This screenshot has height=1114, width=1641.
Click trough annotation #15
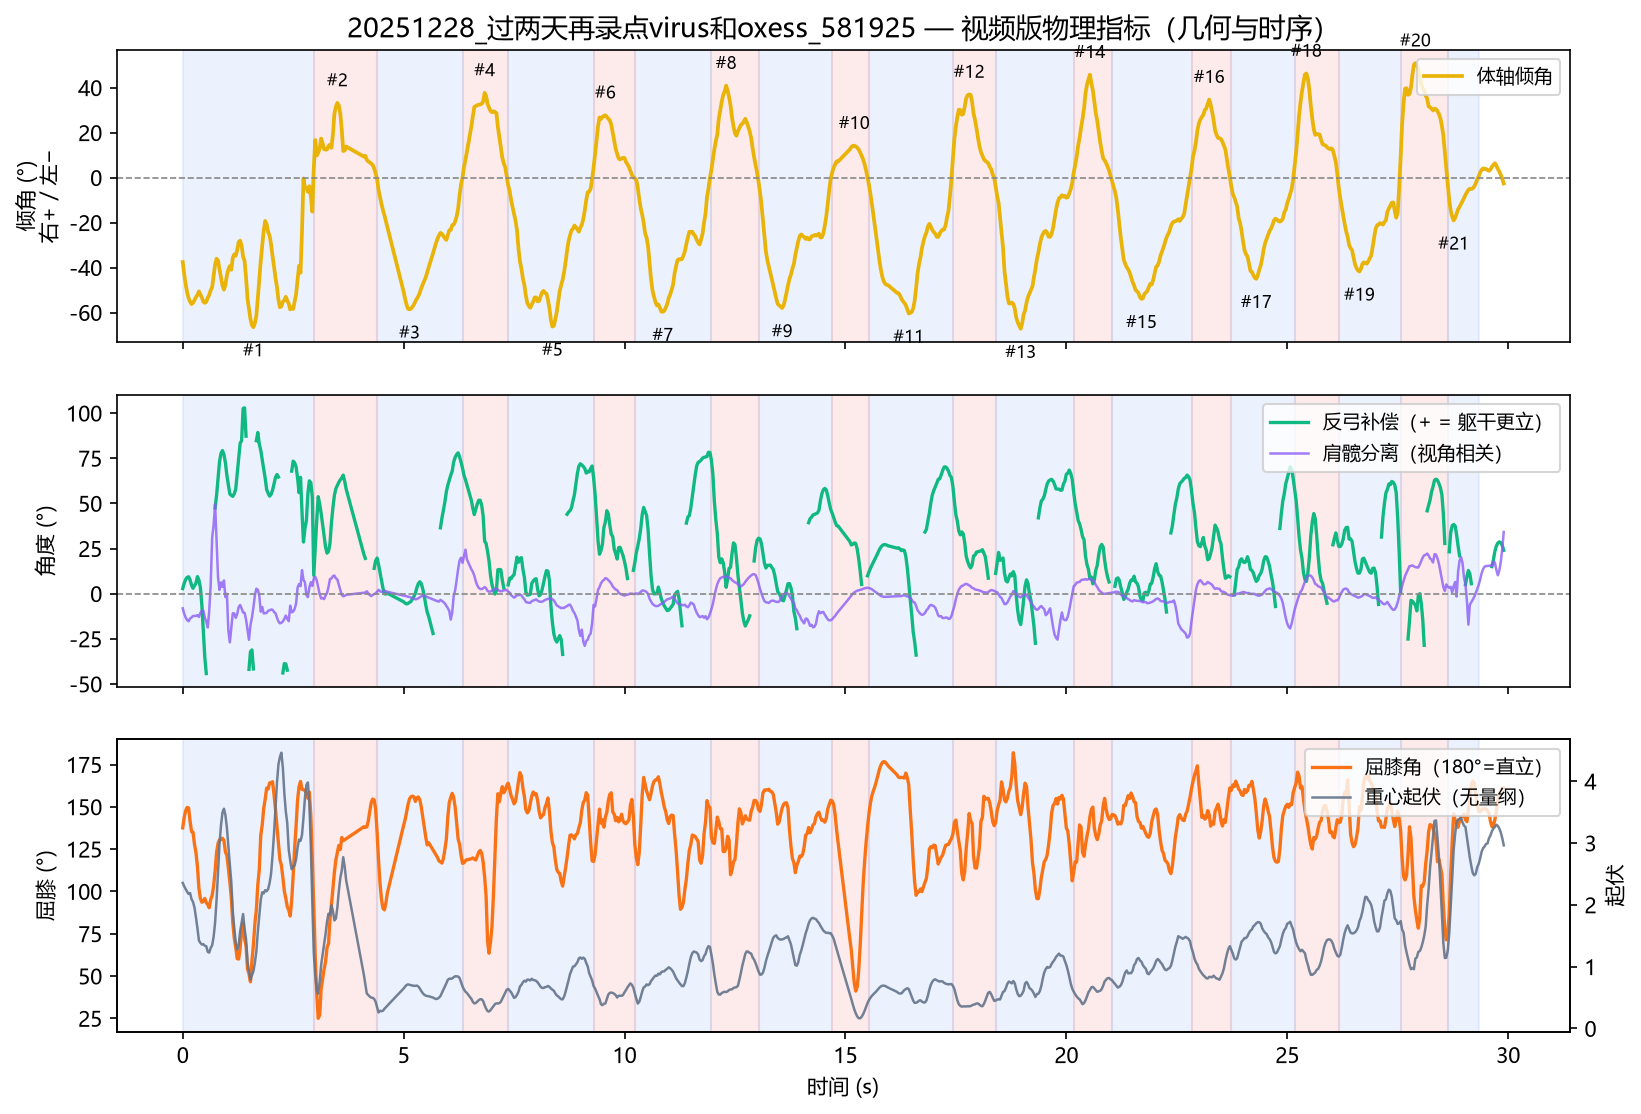pos(1141,321)
